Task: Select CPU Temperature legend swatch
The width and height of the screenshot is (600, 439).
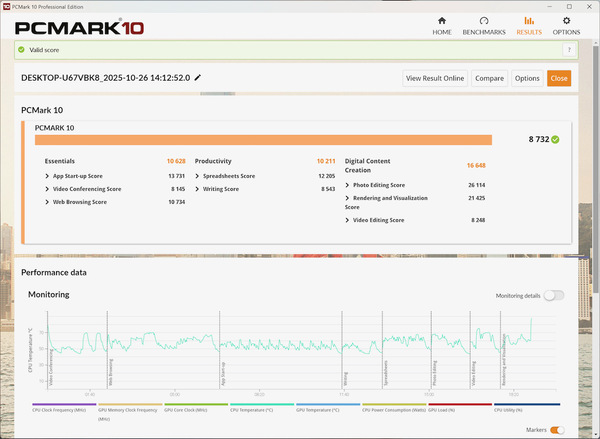Action: [x=262, y=404]
